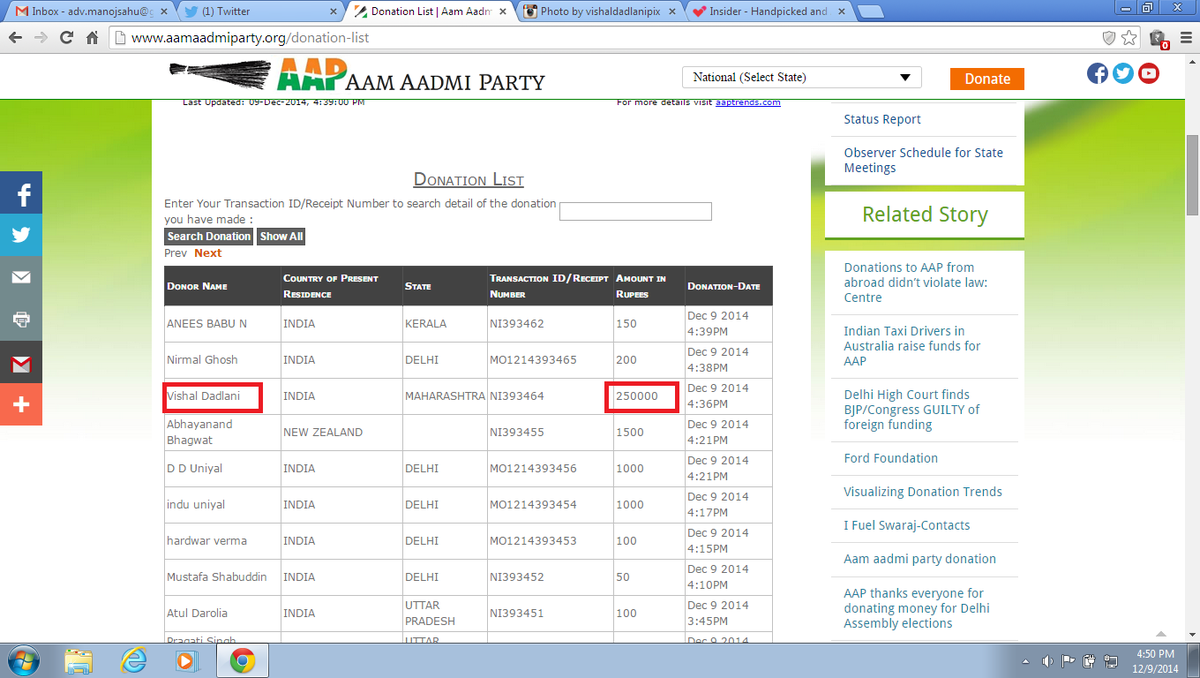Screen dimensions: 1200x678
Task: Open the AAP Facebook page icon in header
Action: click(1097, 73)
